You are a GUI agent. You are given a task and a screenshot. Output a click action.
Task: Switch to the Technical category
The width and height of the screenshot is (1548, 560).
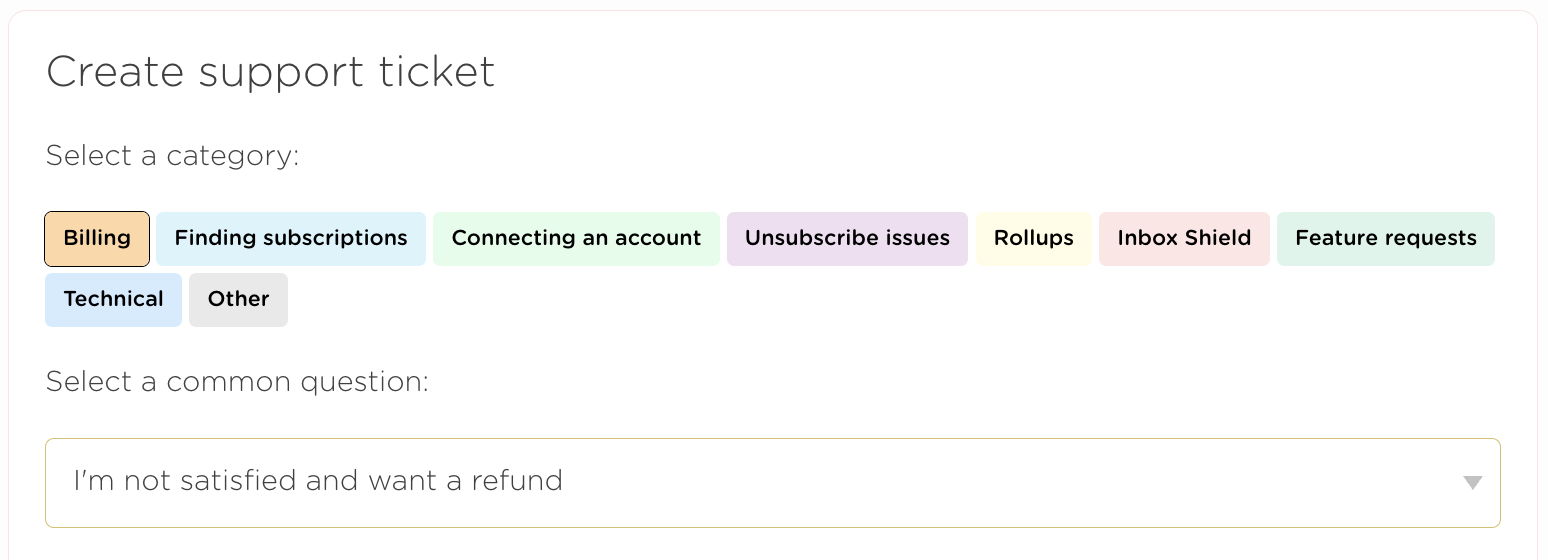(113, 300)
